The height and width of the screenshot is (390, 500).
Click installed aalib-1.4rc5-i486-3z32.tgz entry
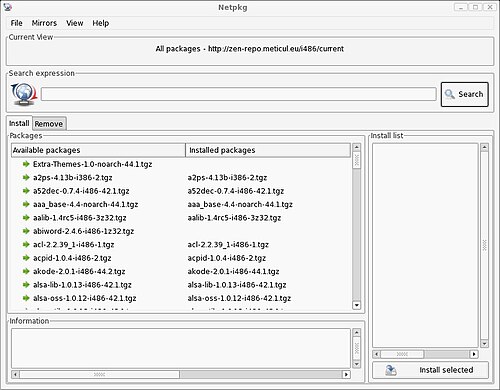pos(234,218)
